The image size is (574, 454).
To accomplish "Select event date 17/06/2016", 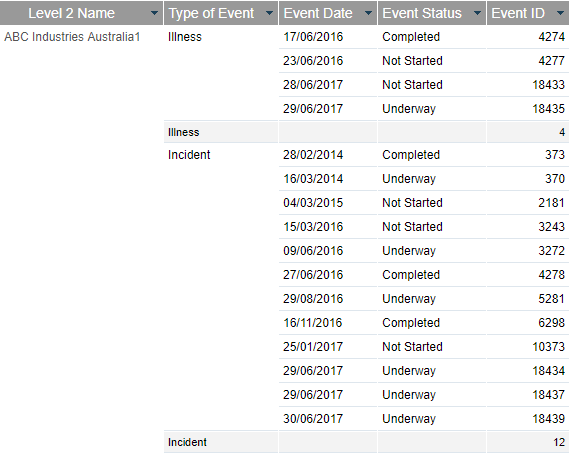I will click(x=313, y=37).
